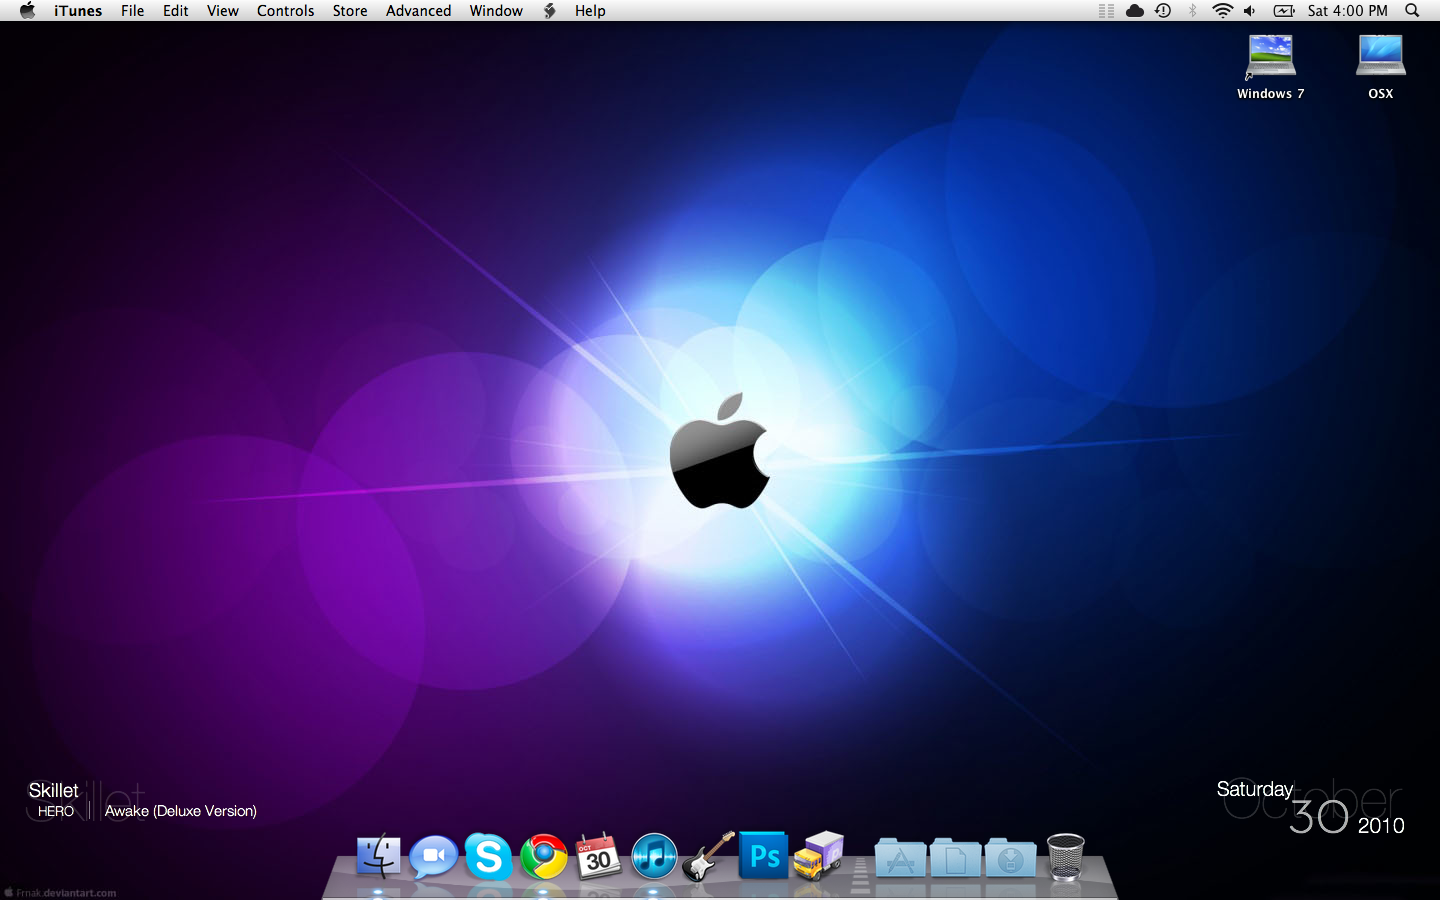
Task: Open the Trash in the dock
Action: (x=1065, y=857)
